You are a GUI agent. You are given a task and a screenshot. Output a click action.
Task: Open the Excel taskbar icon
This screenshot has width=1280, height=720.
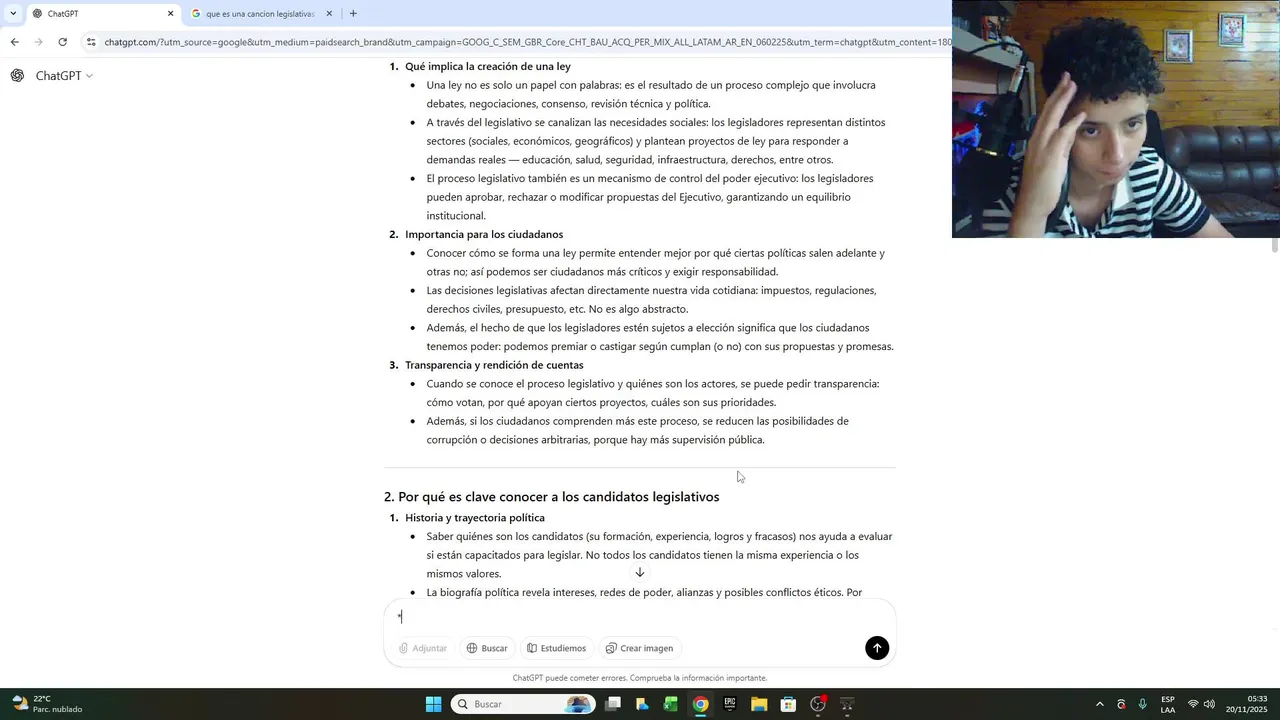[x=671, y=704]
